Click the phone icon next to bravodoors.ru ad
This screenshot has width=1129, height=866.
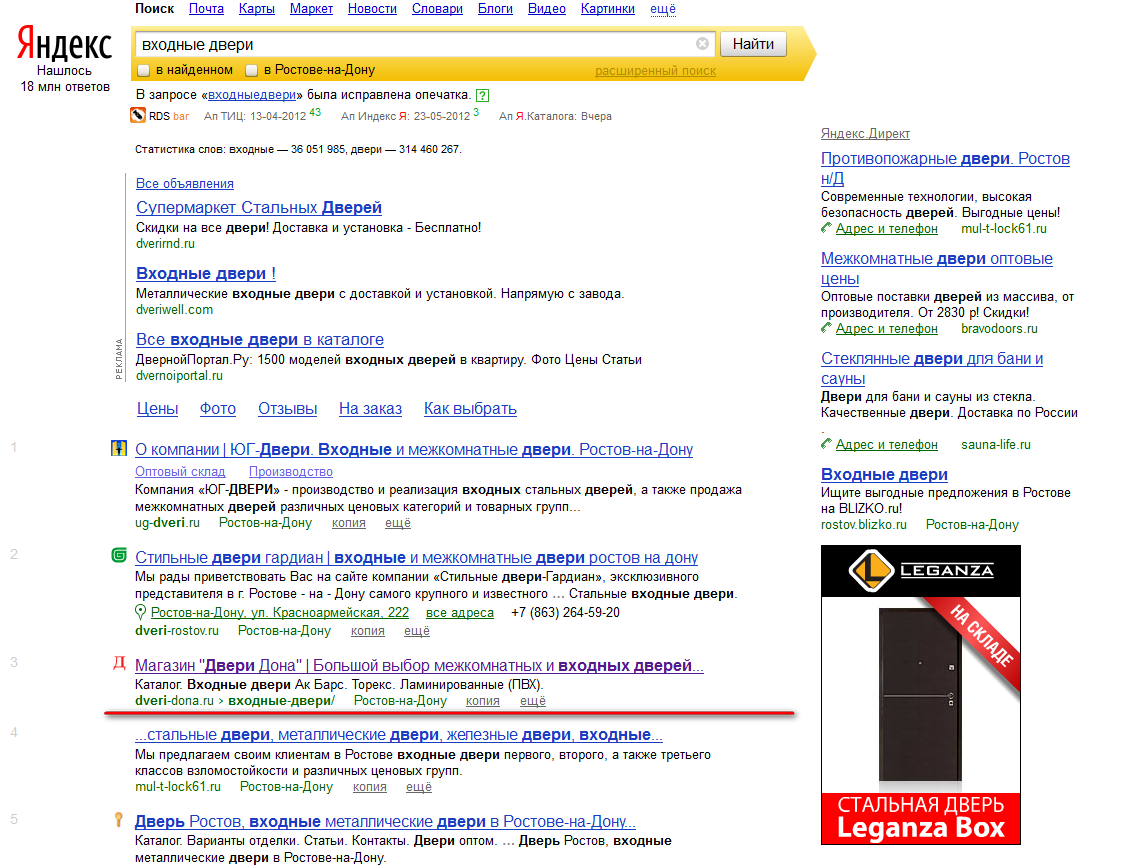tap(827, 328)
